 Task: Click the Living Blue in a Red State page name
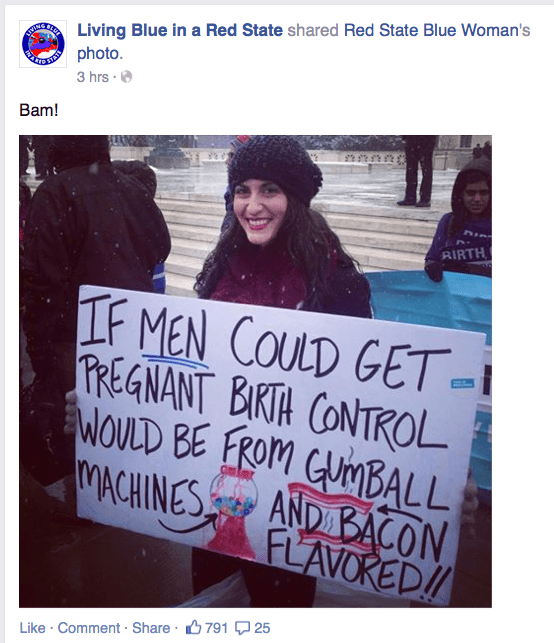coord(180,30)
